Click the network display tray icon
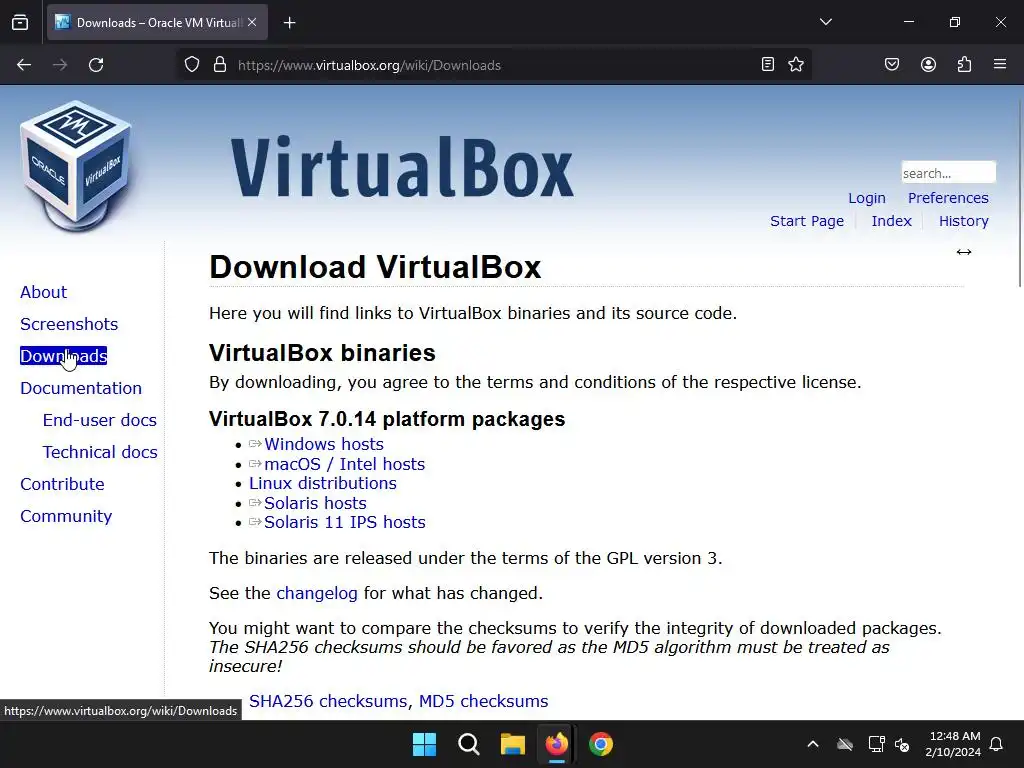This screenshot has height=768, width=1024. (x=876, y=744)
